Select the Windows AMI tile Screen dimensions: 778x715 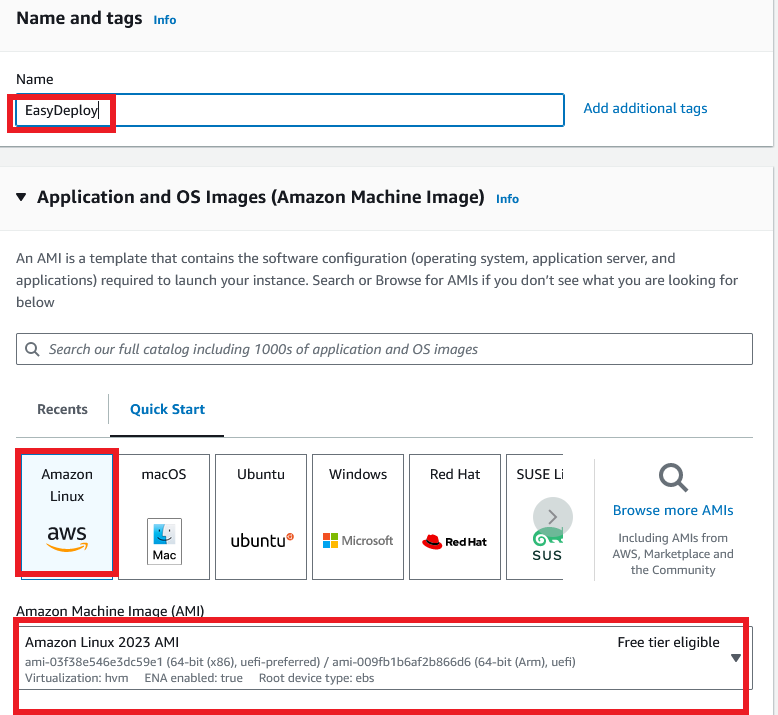358,516
